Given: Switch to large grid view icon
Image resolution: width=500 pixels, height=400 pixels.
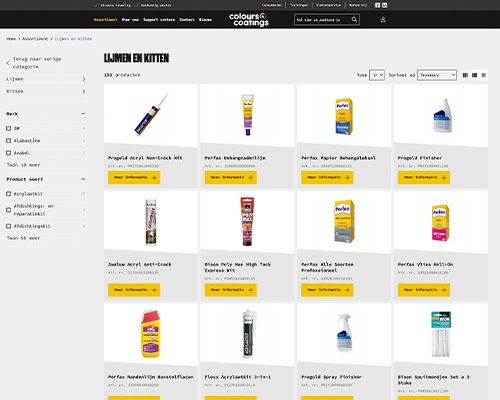Looking at the screenshot, I should coord(465,75).
